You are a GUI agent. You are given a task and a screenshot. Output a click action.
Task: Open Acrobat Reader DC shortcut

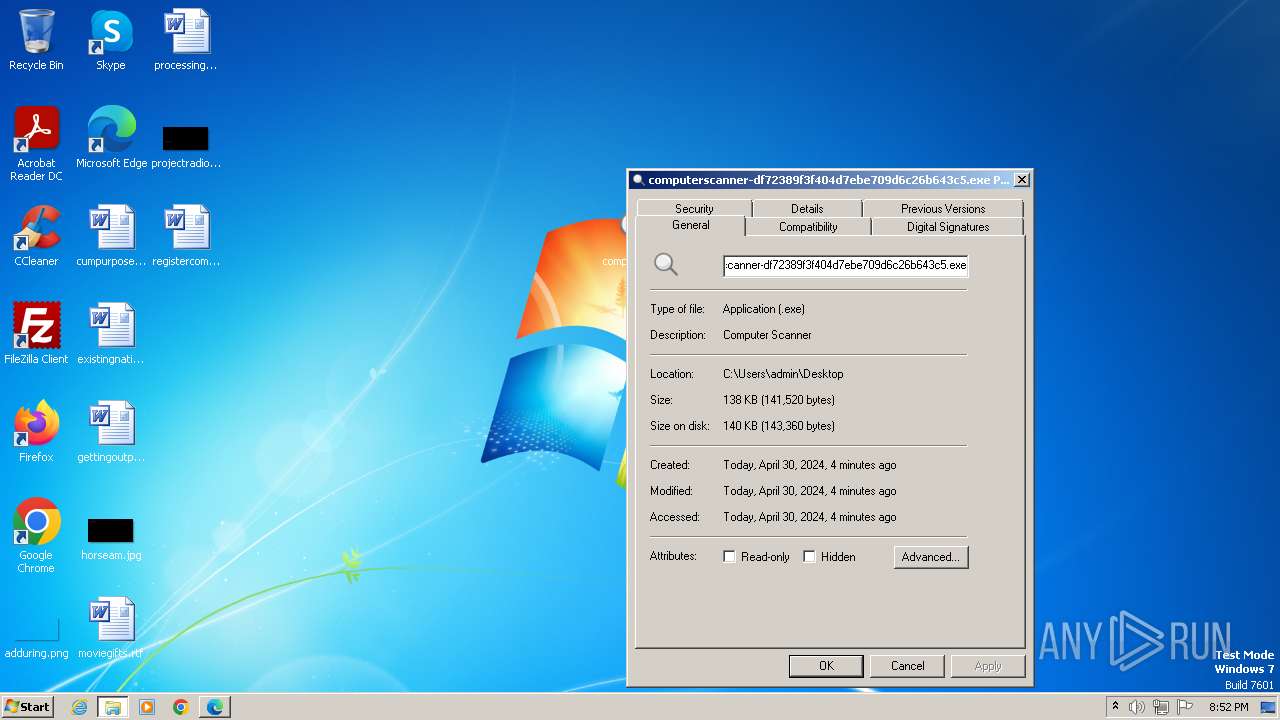[x=36, y=144]
